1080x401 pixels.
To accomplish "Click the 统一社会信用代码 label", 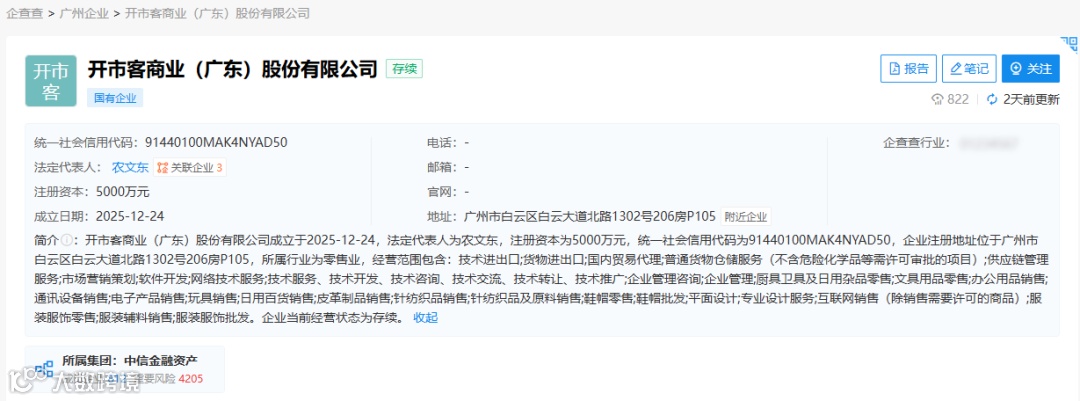I will 86,143.
